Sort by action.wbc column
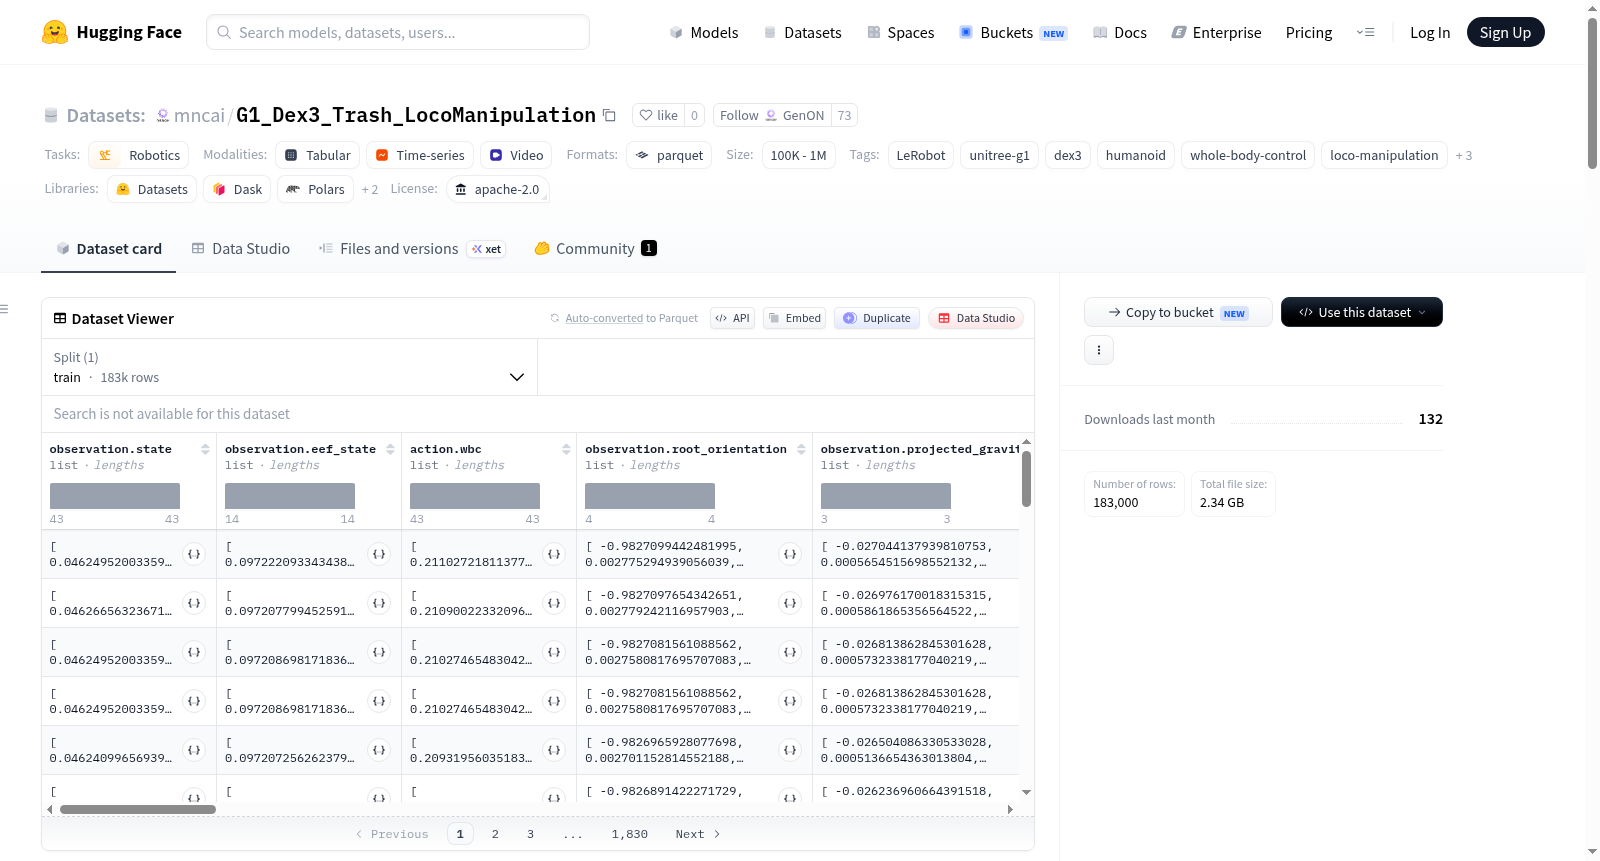1600x861 pixels. pyautogui.click(x=566, y=449)
